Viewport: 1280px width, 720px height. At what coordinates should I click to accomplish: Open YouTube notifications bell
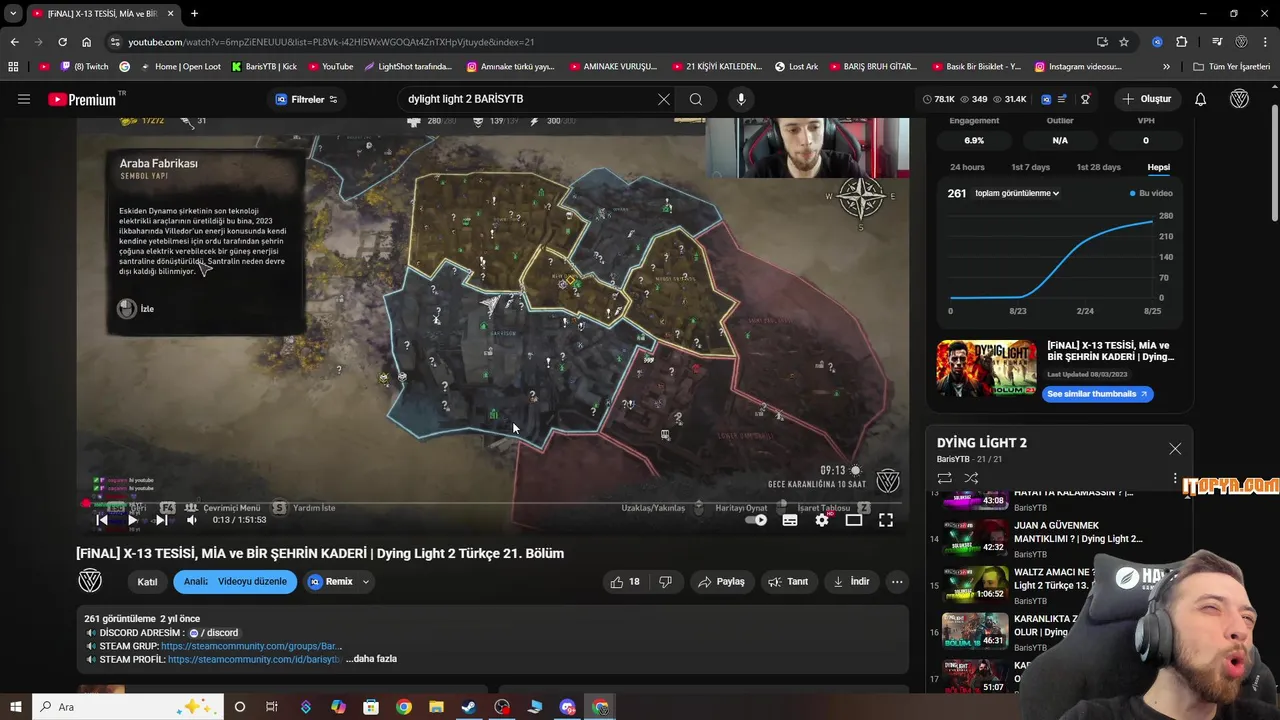tap(1201, 99)
